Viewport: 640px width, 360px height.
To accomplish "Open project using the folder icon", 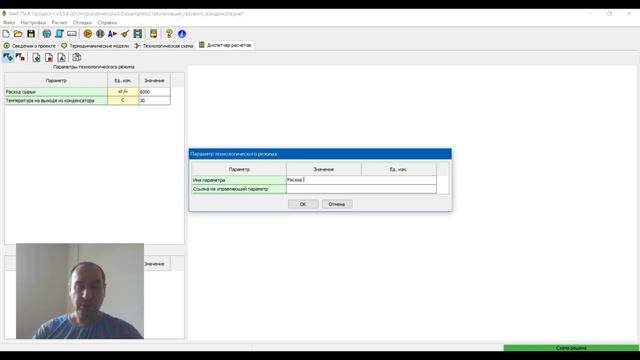I will click(x=18, y=34).
